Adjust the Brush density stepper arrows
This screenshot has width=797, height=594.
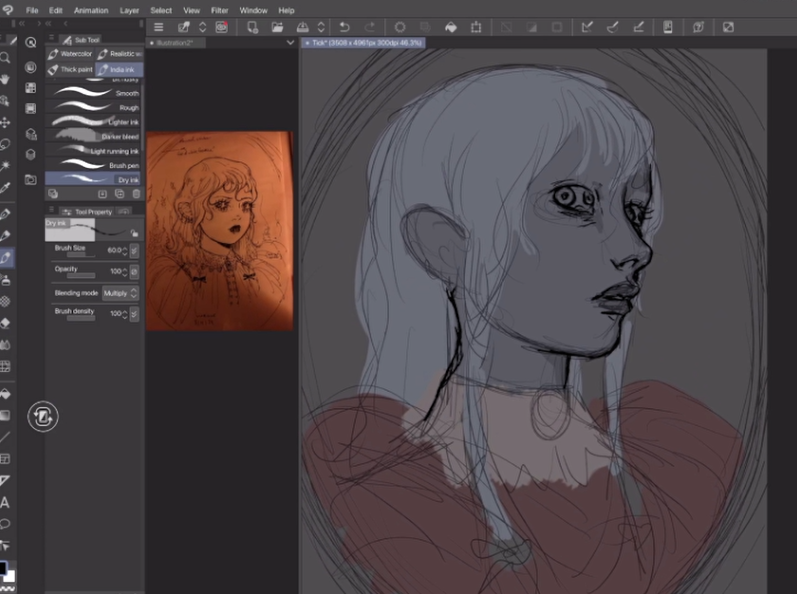pyautogui.click(x=125, y=314)
